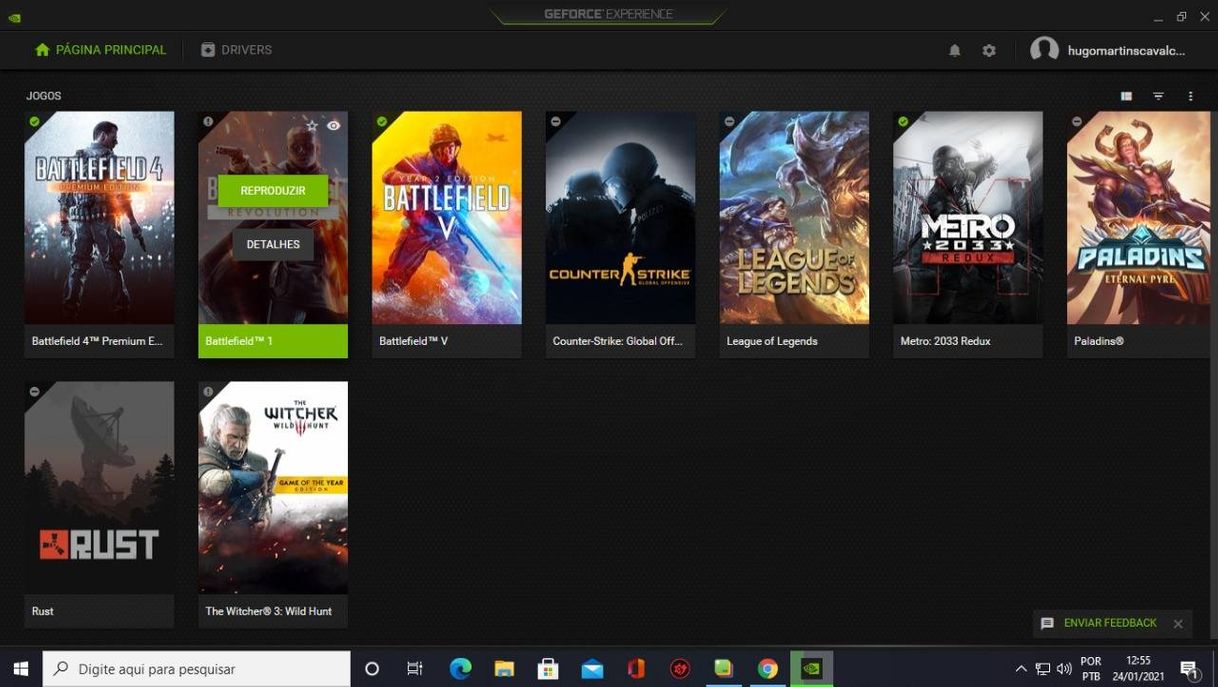Image resolution: width=1218 pixels, height=687 pixels.
Task: Click Reproduzir on Battlefield 1
Action: (x=273, y=191)
